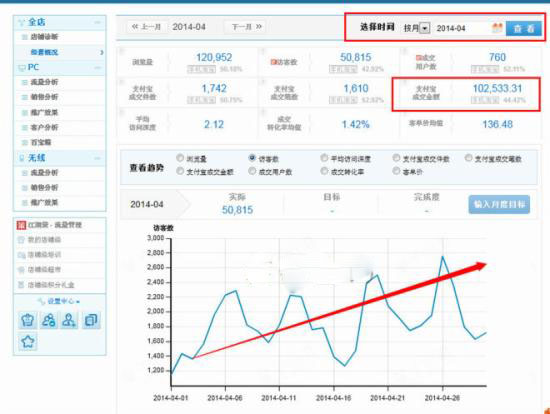Screen dimensions: 550x414
Task: Click the star favorites icon
Action: pyautogui.click(x=28, y=341)
